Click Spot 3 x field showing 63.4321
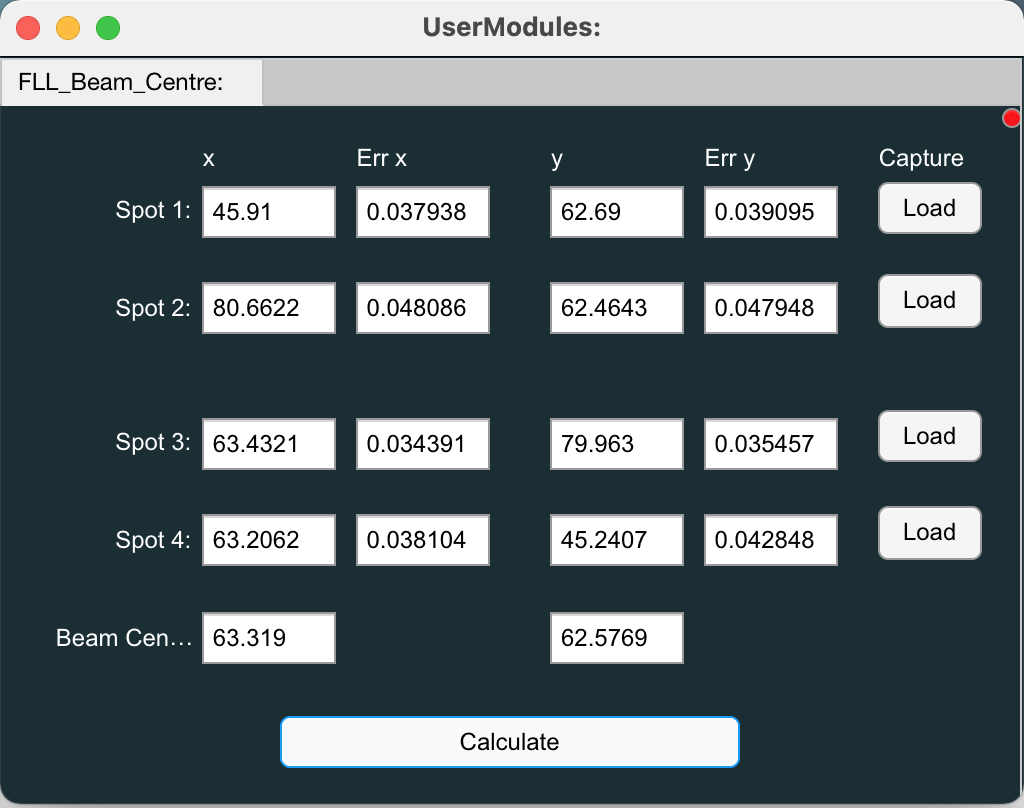 point(268,444)
